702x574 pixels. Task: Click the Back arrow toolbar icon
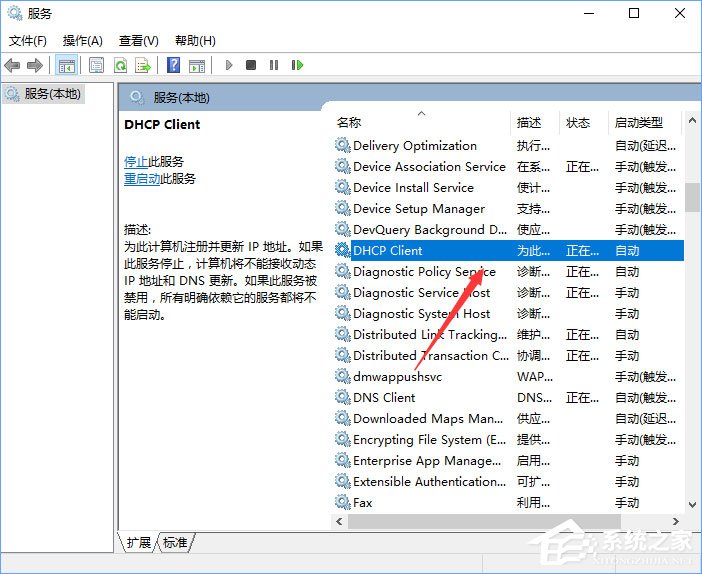coord(12,65)
